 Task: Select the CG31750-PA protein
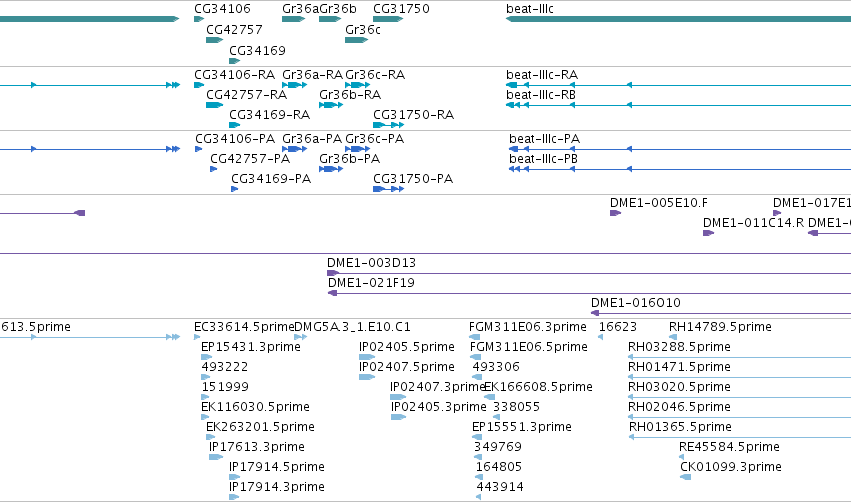[389, 189]
